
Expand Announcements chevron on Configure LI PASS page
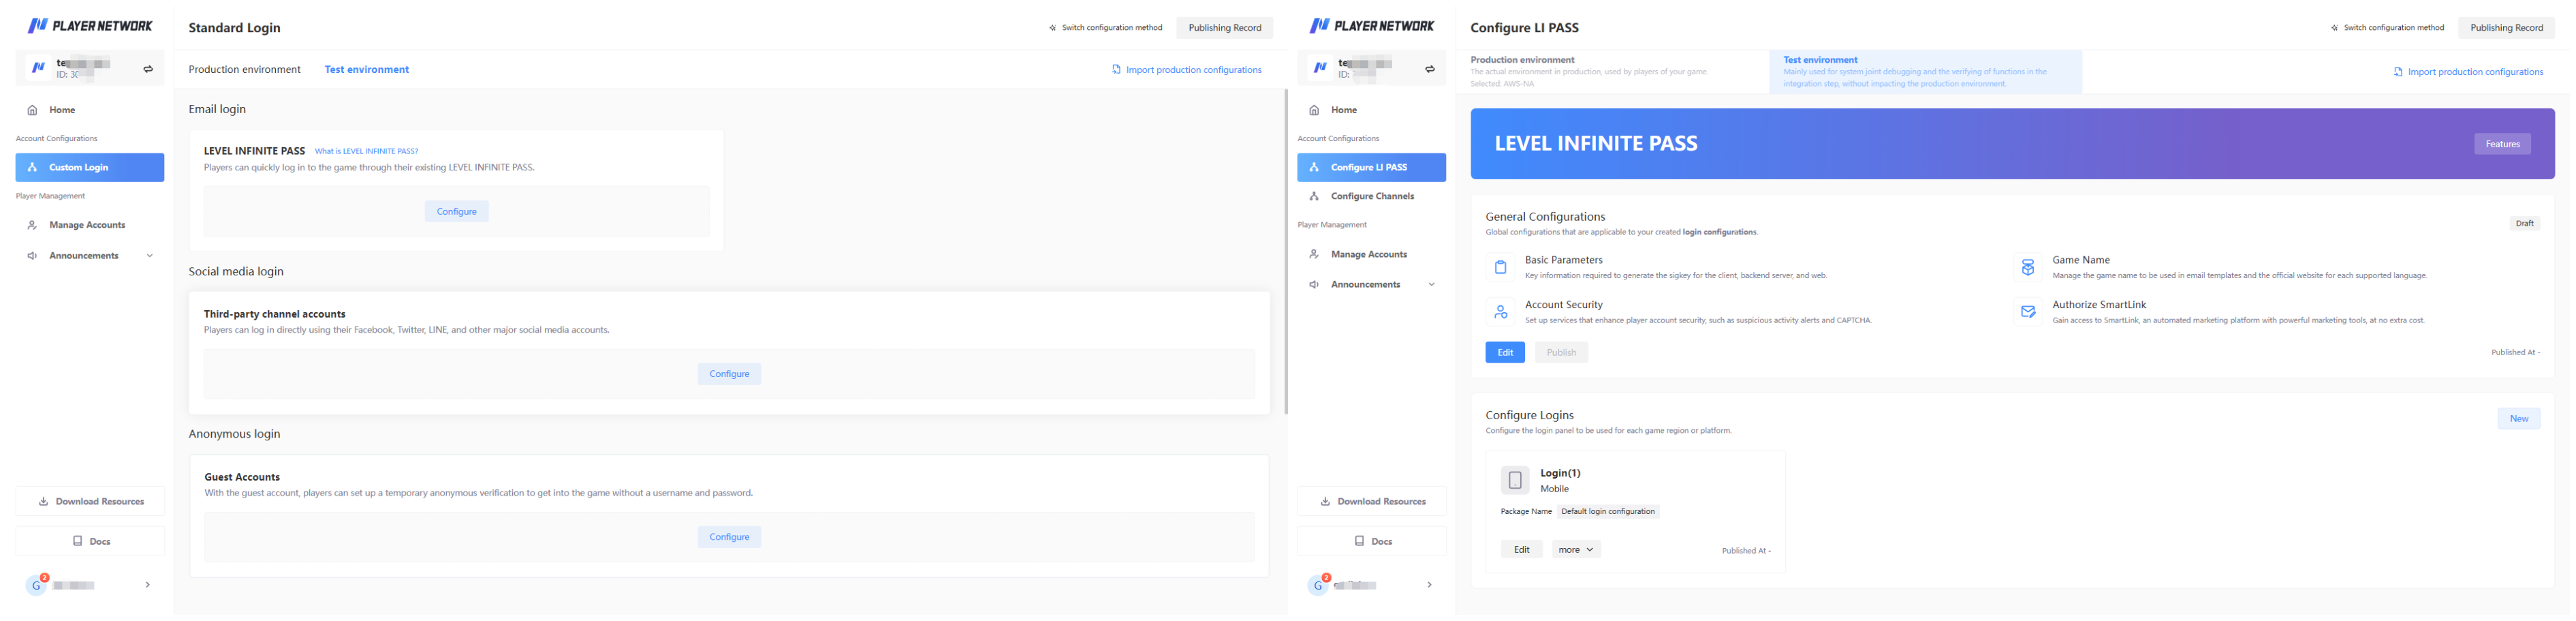tap(1432, 285)
